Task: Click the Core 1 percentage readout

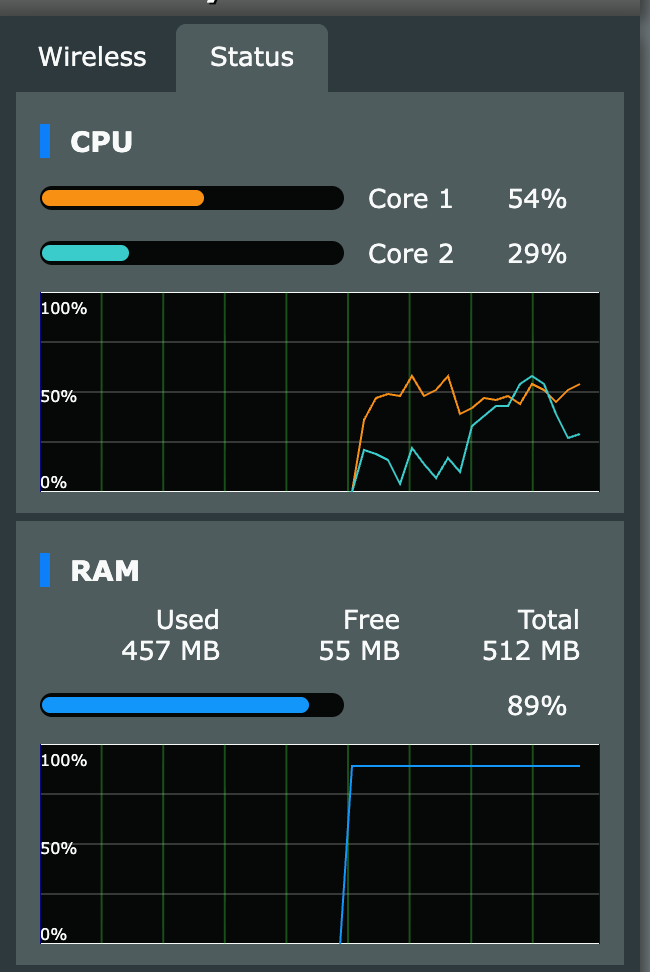Action: [x=536, y=199]
